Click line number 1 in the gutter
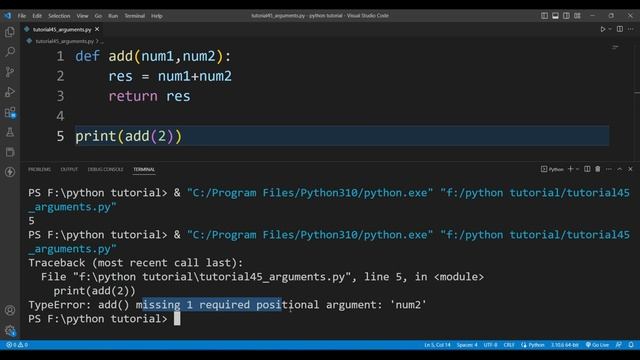Viewport: 640px width, 360px height. tap(60, 56)
